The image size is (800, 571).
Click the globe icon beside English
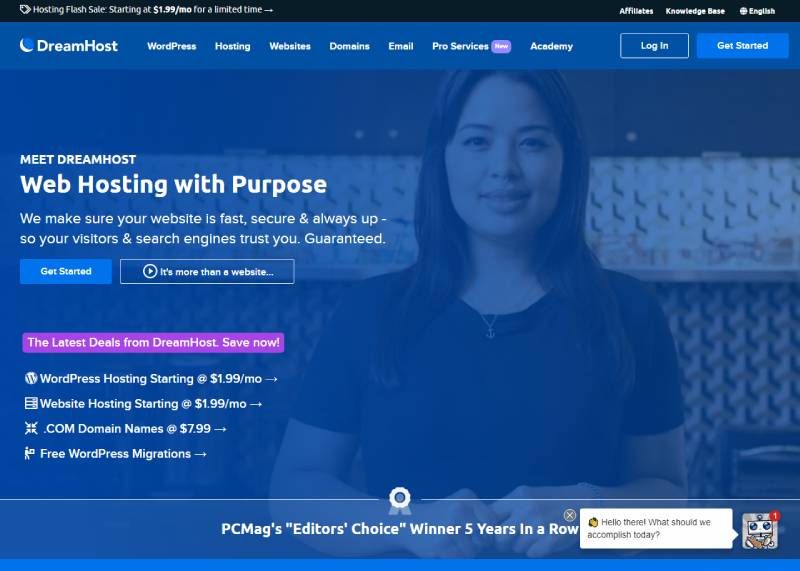pos(743,11)
